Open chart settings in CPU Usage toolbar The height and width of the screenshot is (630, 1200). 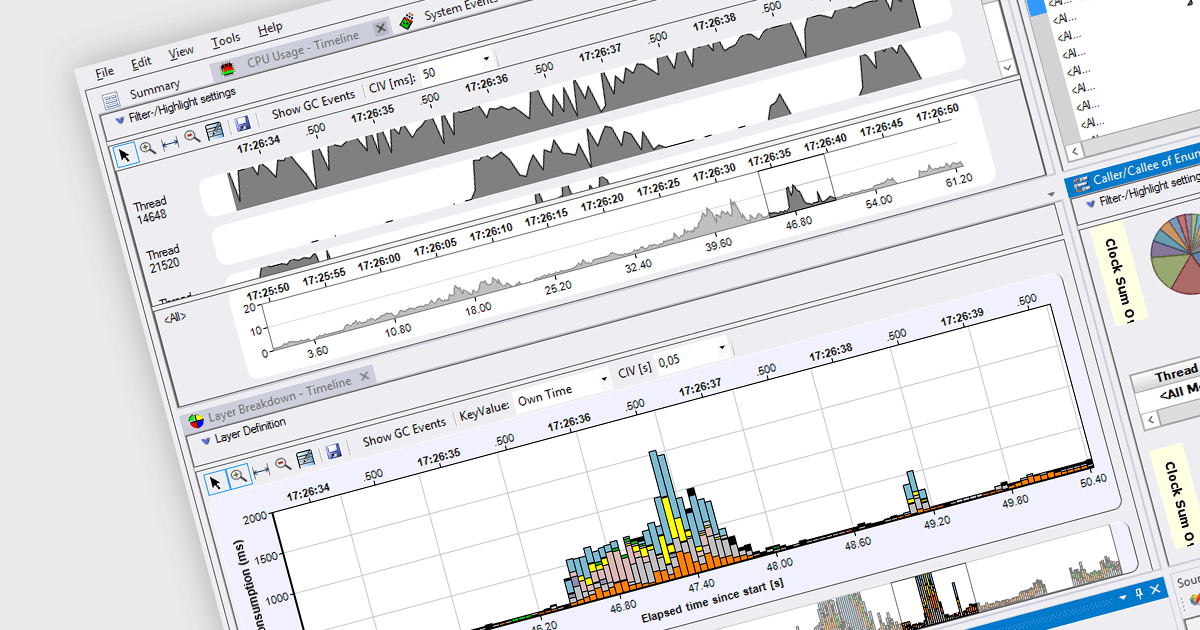pos(214,130)
